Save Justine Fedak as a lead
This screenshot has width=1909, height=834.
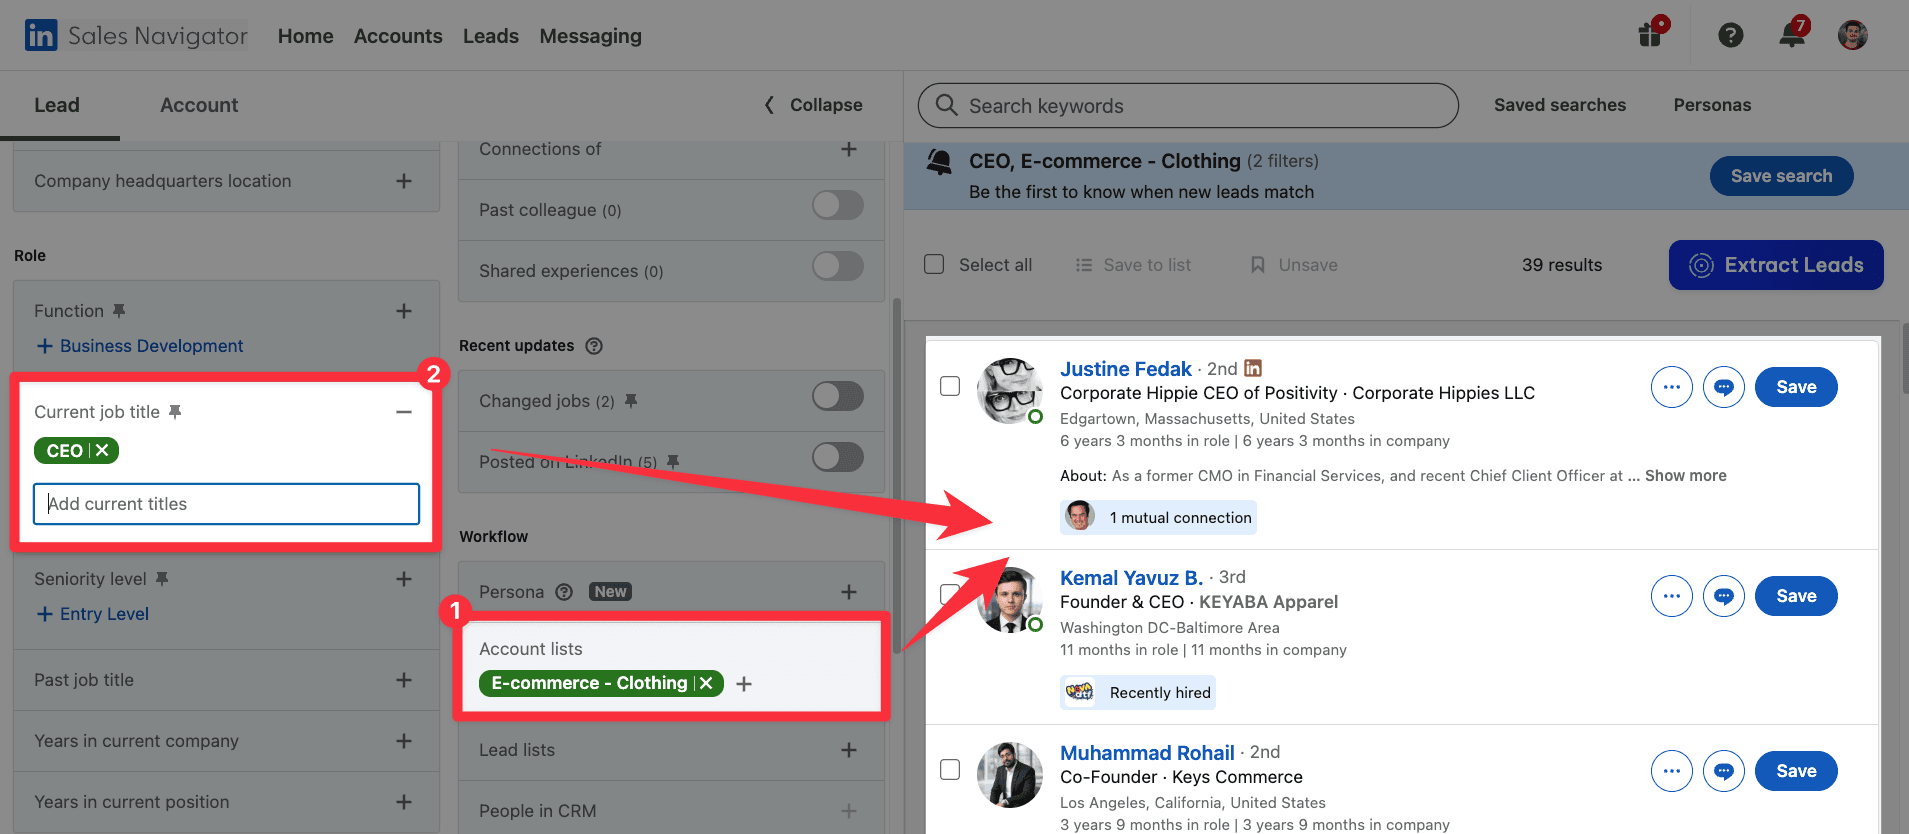tap(1796, 387)
